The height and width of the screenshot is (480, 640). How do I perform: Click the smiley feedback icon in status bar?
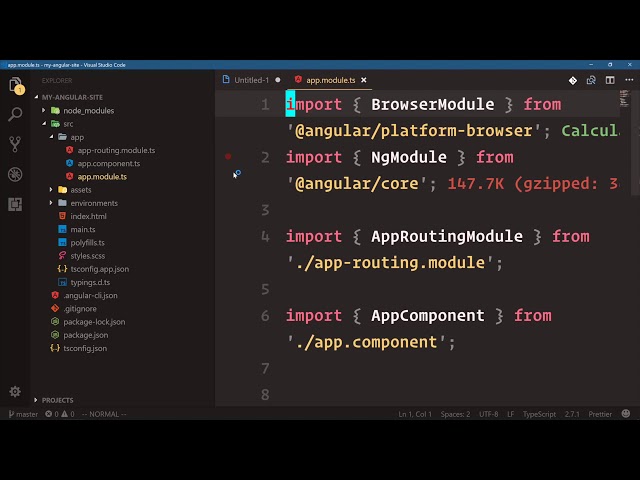click(626, 413)
